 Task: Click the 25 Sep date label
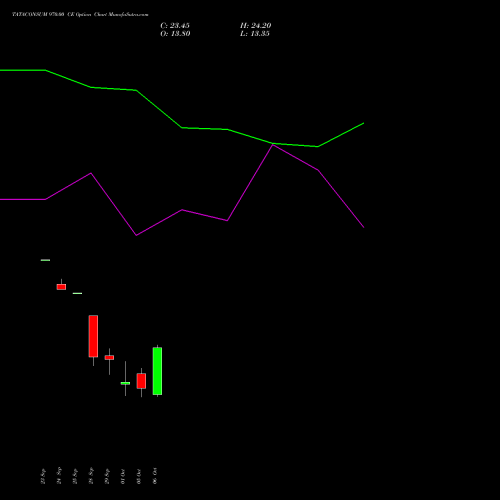75,476
